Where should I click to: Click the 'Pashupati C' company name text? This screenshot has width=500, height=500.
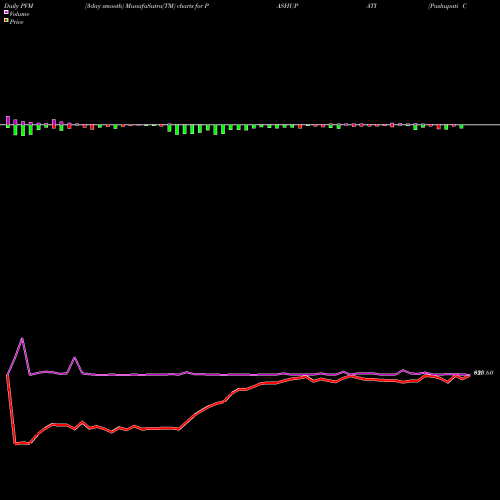point(448,6)
